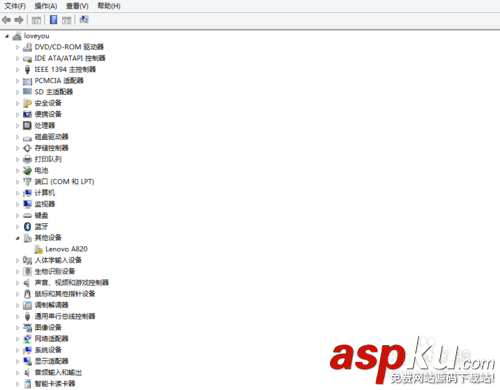Click the 图像设备 camera icon
Image resolution: width=500 pixels, height=390 pixels.
click(27, 328)
